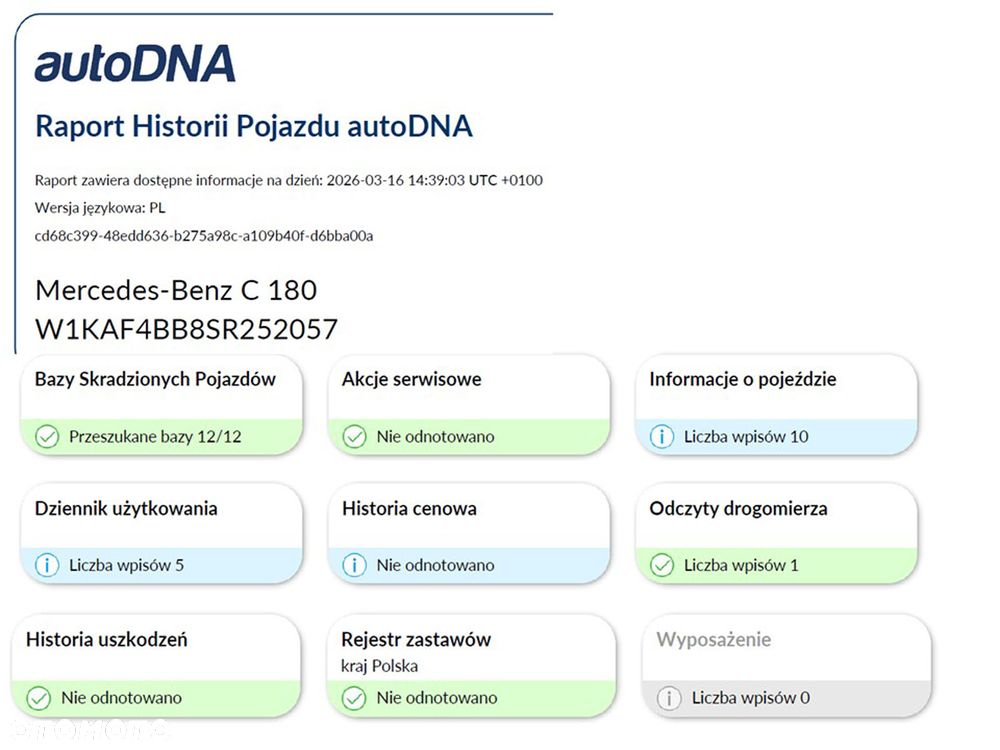Viewport: 1000px width, 750px height.
Task: Click report ID starting with cd68c399
Action: click(x=204, y=236)
